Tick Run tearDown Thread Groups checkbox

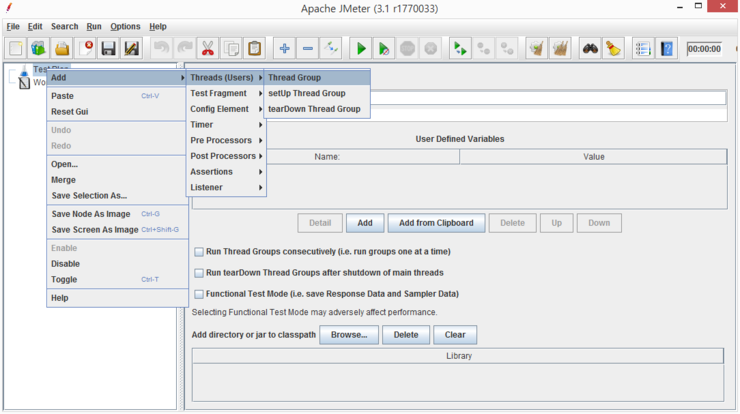[199, 273]
